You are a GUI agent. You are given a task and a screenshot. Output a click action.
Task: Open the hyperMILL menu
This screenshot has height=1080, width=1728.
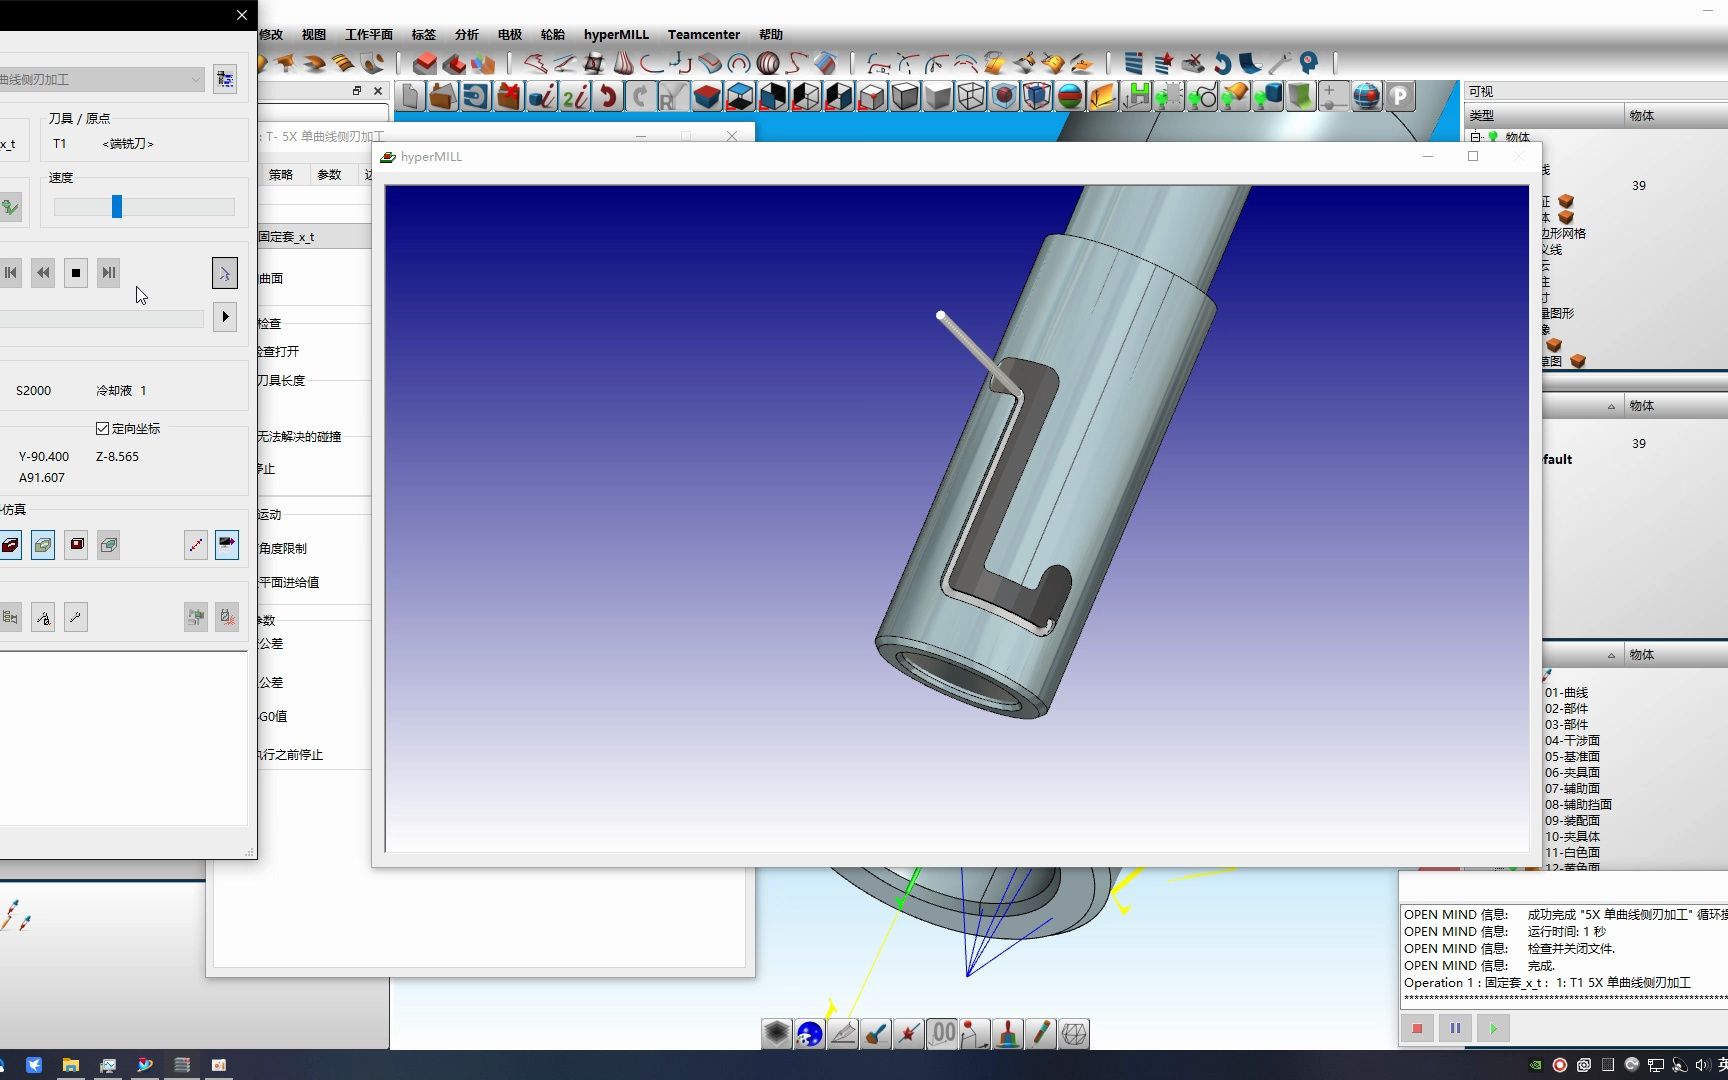(616, 34)
